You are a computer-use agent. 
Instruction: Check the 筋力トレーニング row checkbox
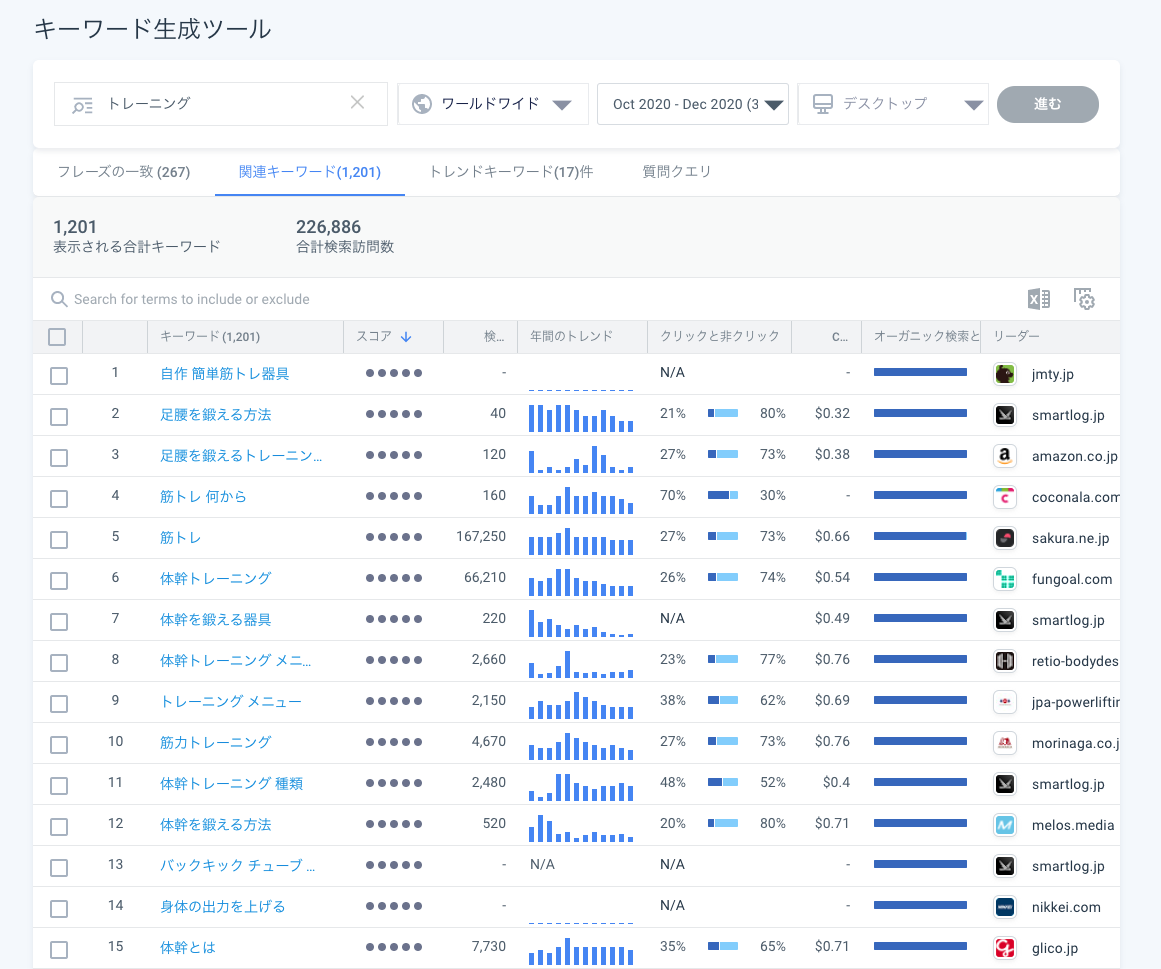58,744
